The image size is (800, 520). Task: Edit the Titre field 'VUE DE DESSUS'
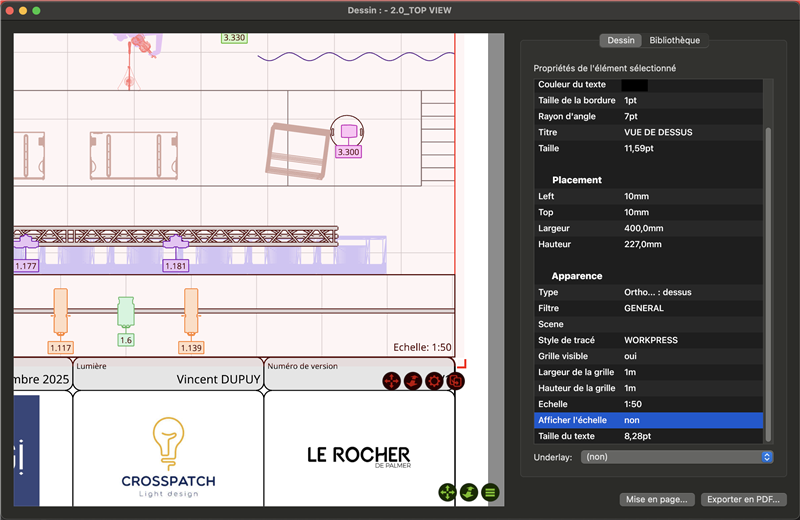(x=658, y=132)
